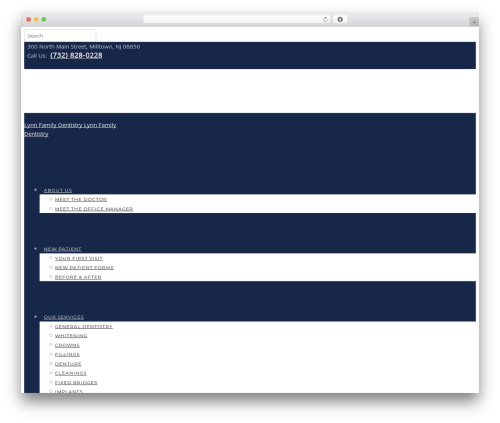
Task: Open the Your First Visit link
Action: (79, 258)
